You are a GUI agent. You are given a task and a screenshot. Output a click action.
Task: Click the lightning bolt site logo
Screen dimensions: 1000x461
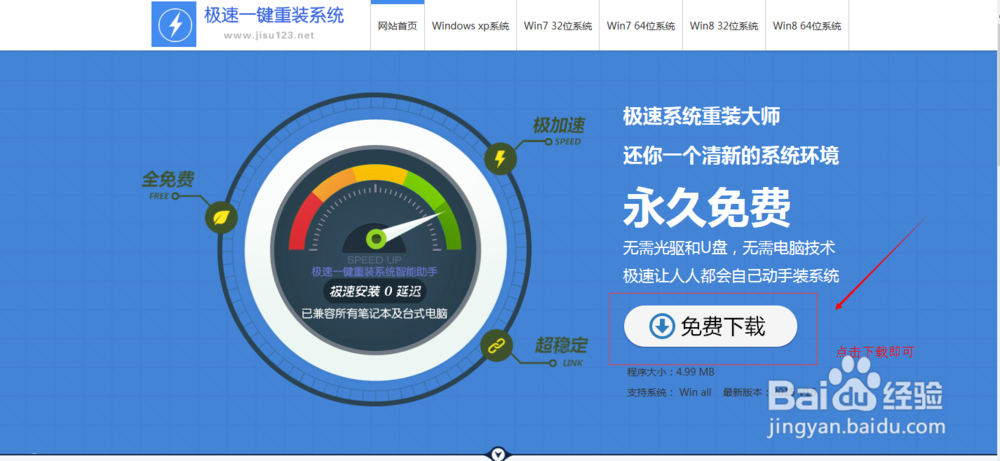point(173,24)
